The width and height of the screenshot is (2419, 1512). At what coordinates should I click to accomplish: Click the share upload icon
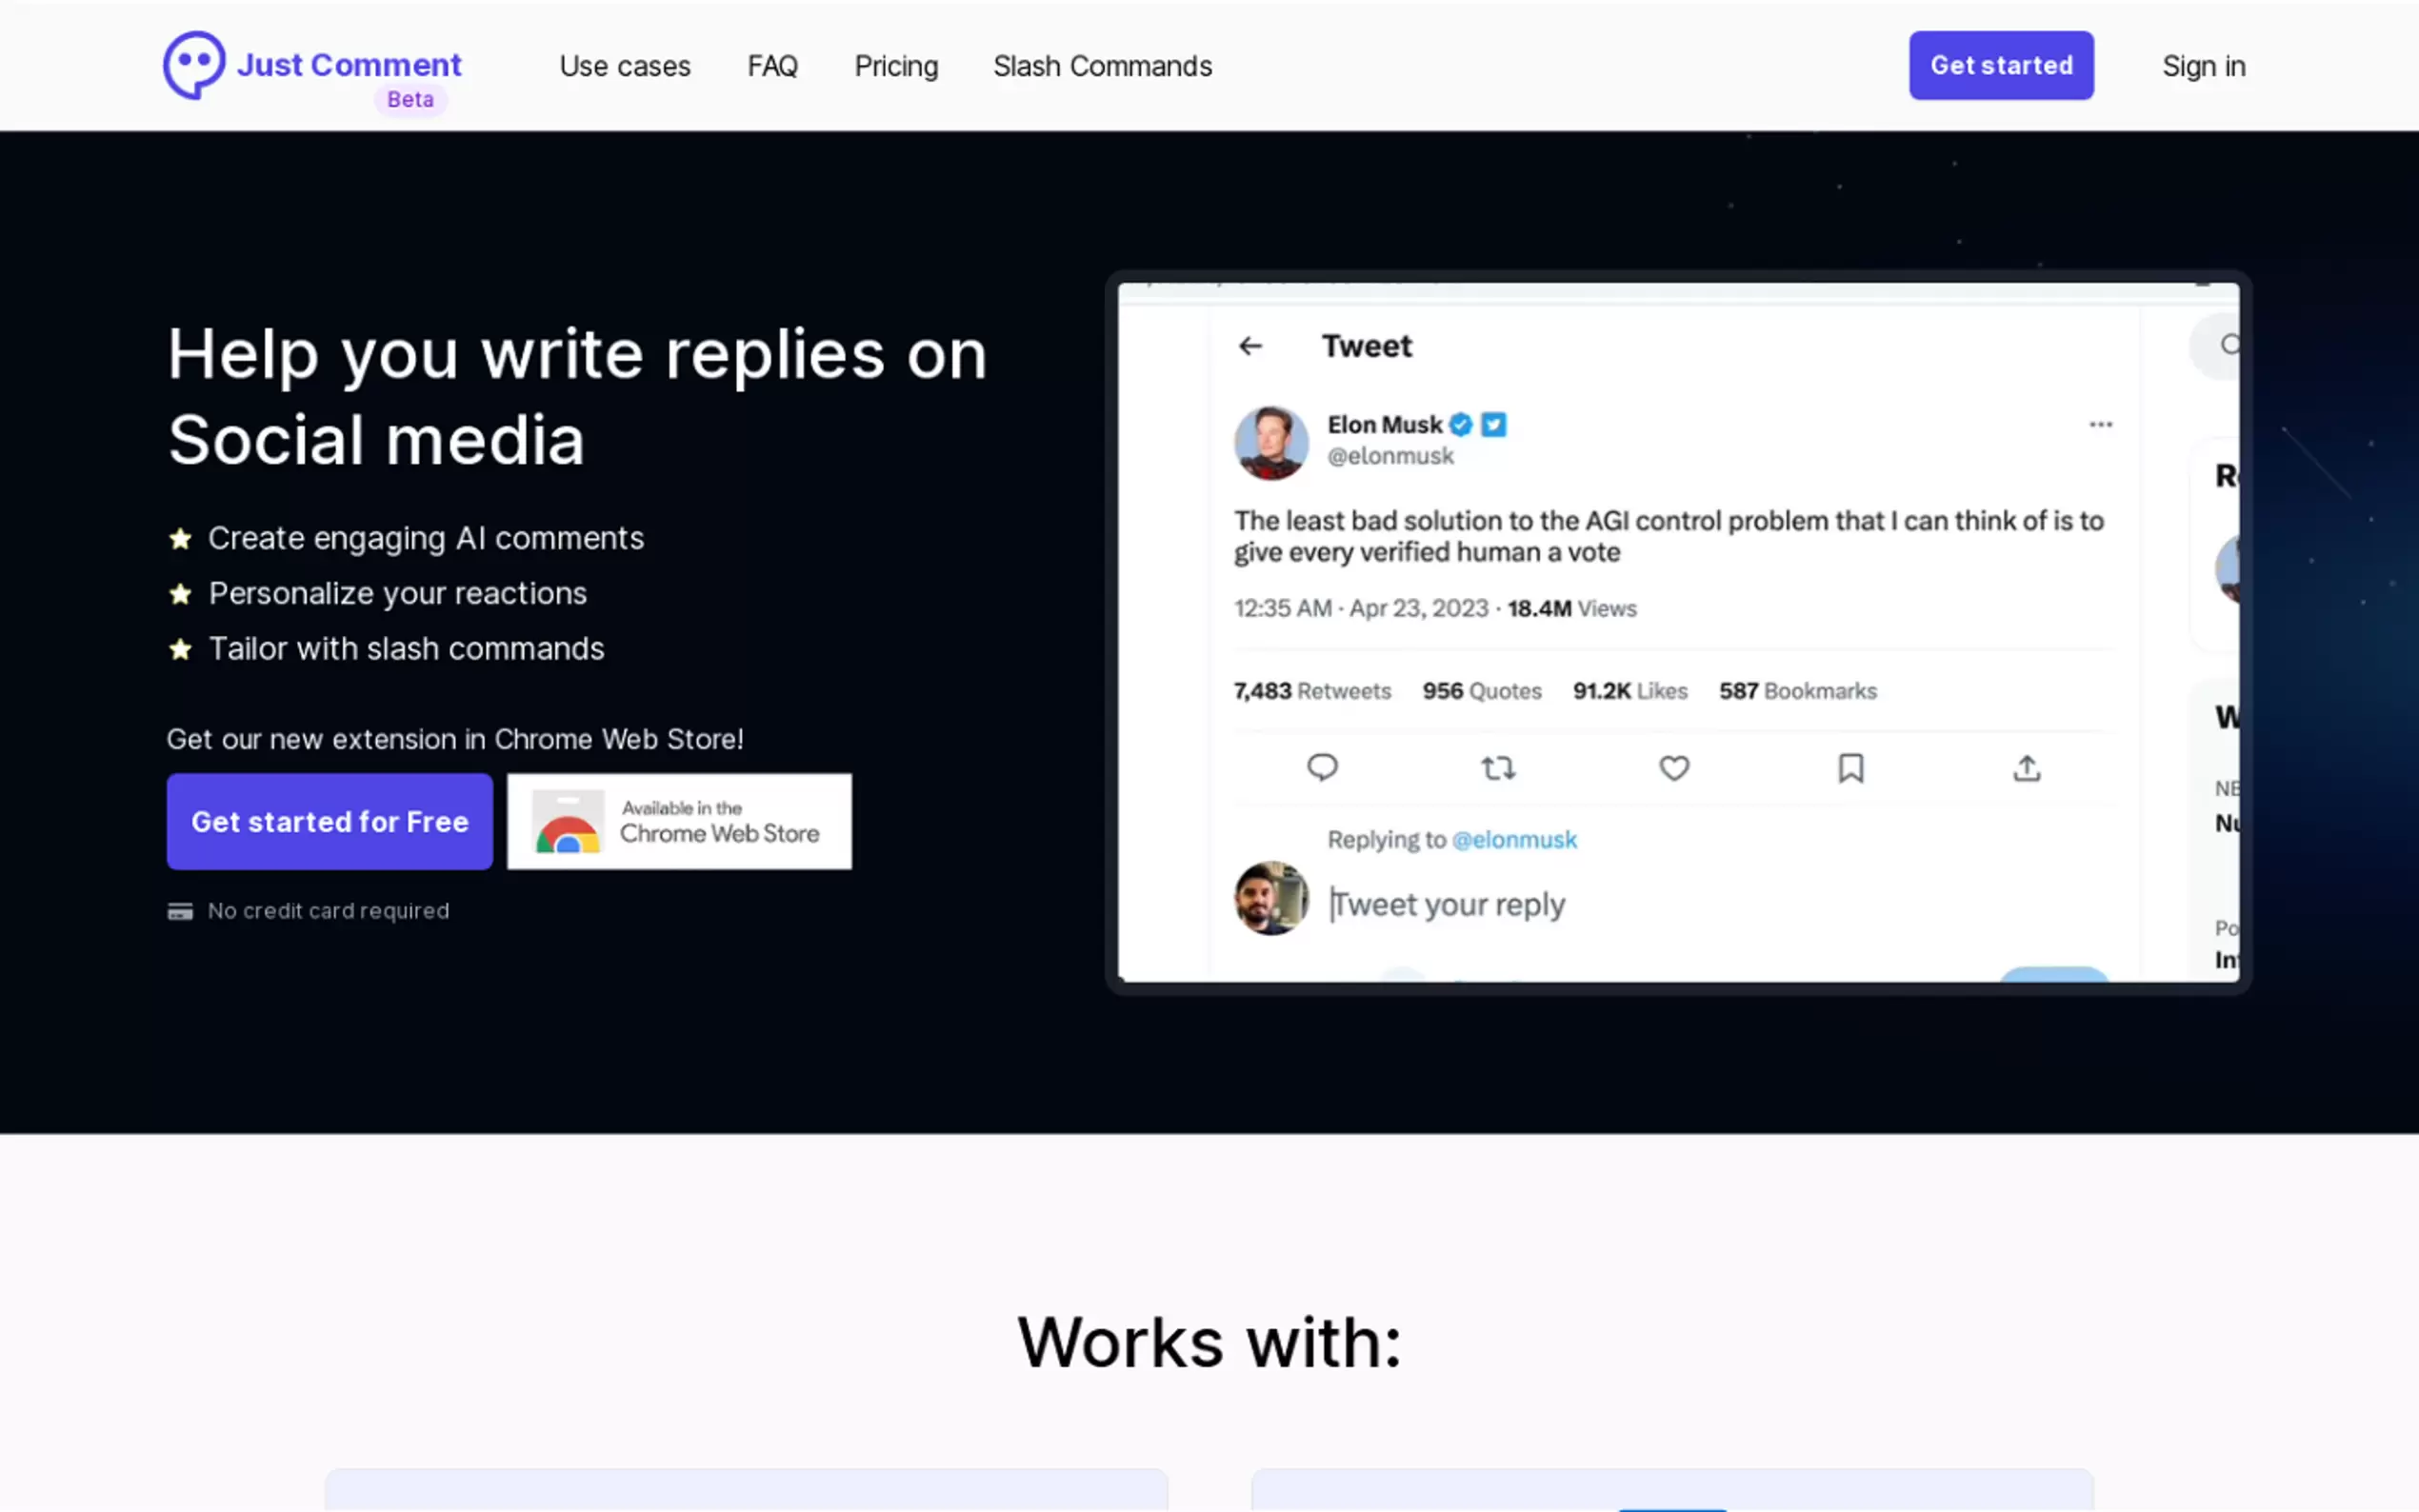(x=2026, y=768)
